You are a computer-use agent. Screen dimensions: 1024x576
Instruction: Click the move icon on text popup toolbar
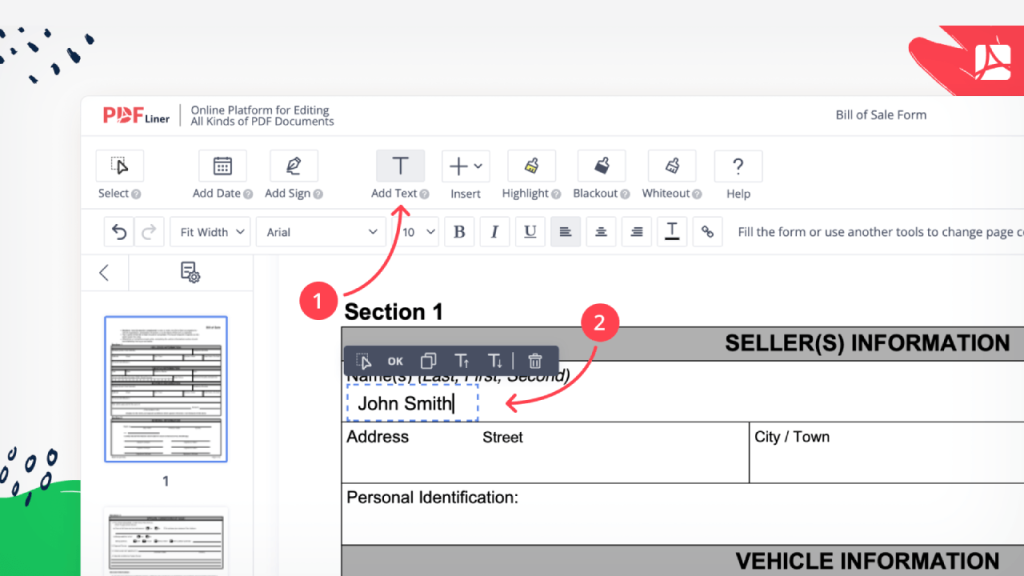tap(364, 360)
